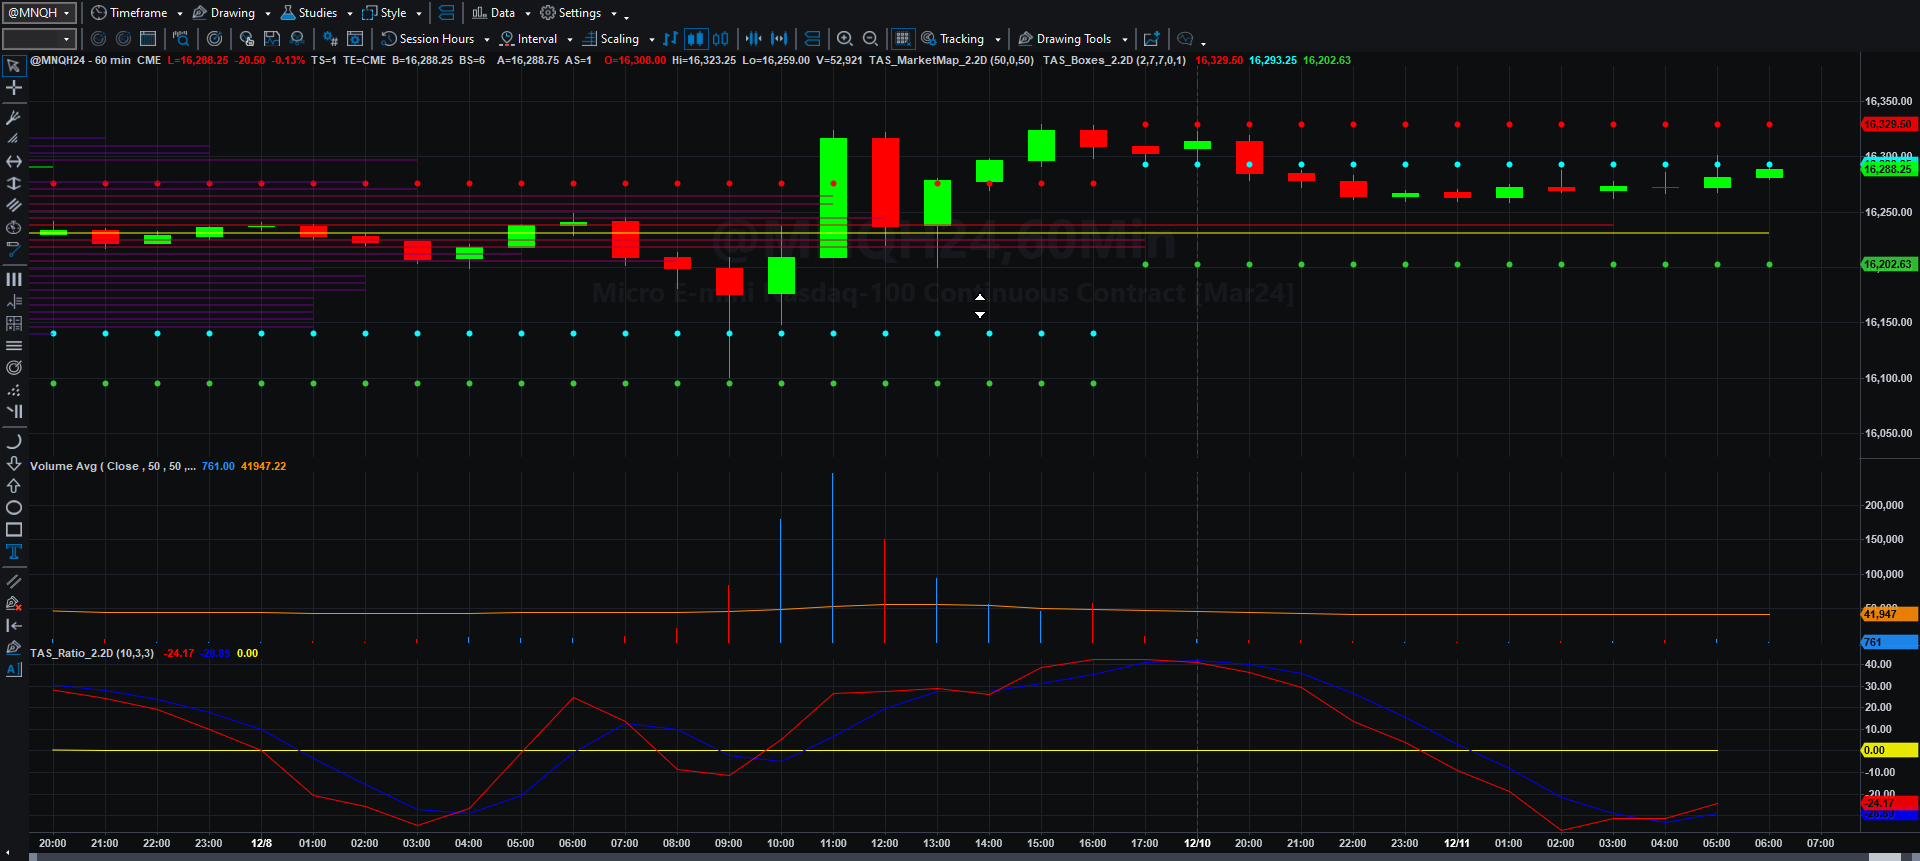Screen dimensions: 1920x861
Task: Click the red 16,329.50 price marker
Action: coord(1889,124)
